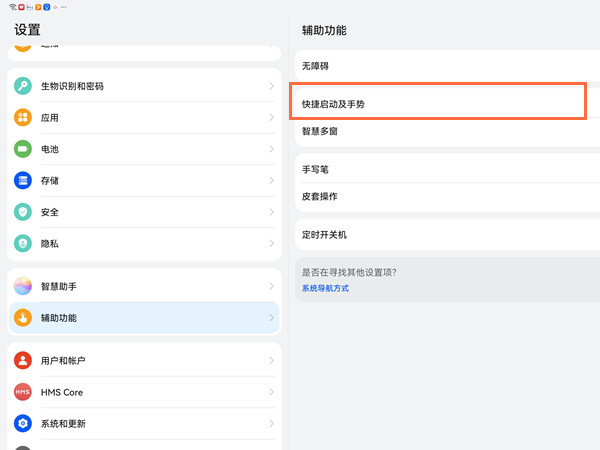The width and height of the screenshot is (600, 450).
Task: Click the Privacy icon
Action: [23, 243]
